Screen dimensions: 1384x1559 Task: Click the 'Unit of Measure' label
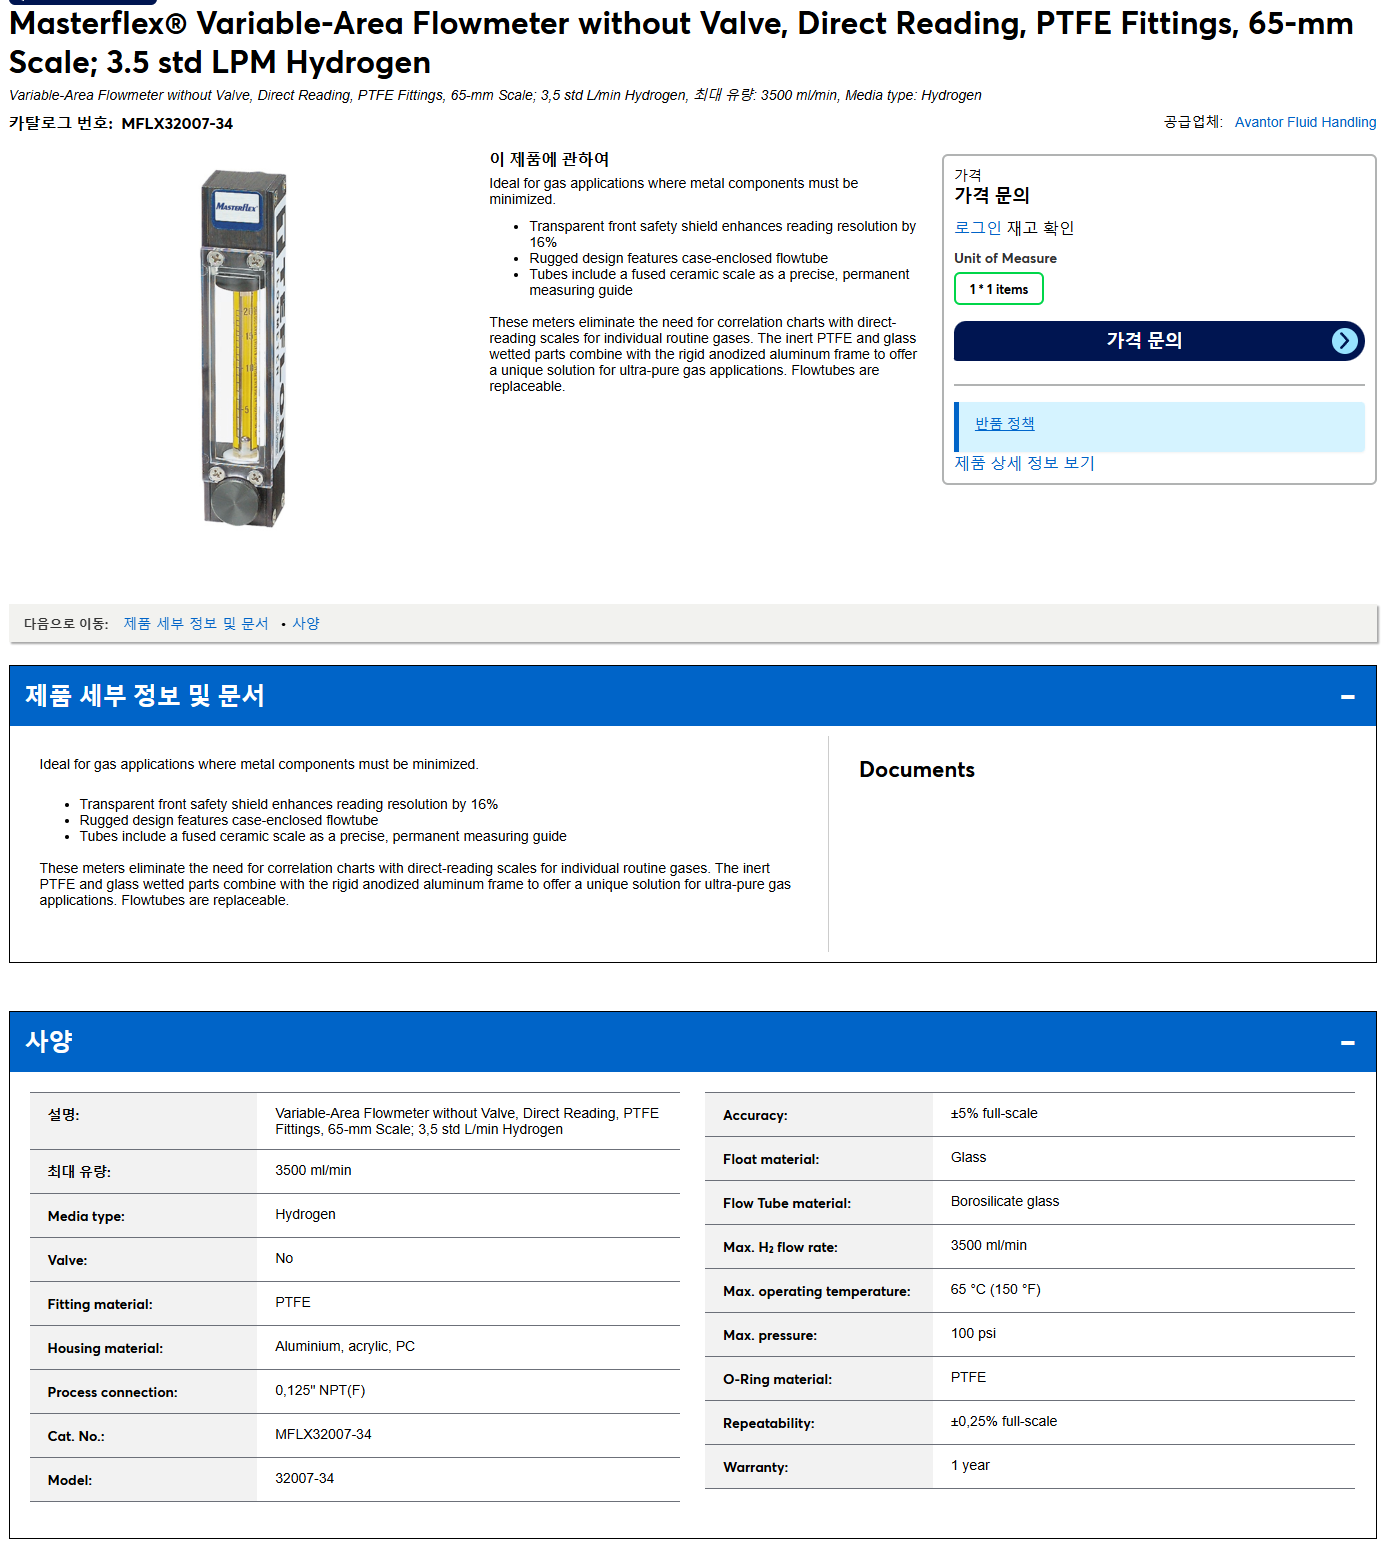(1005, 258)
